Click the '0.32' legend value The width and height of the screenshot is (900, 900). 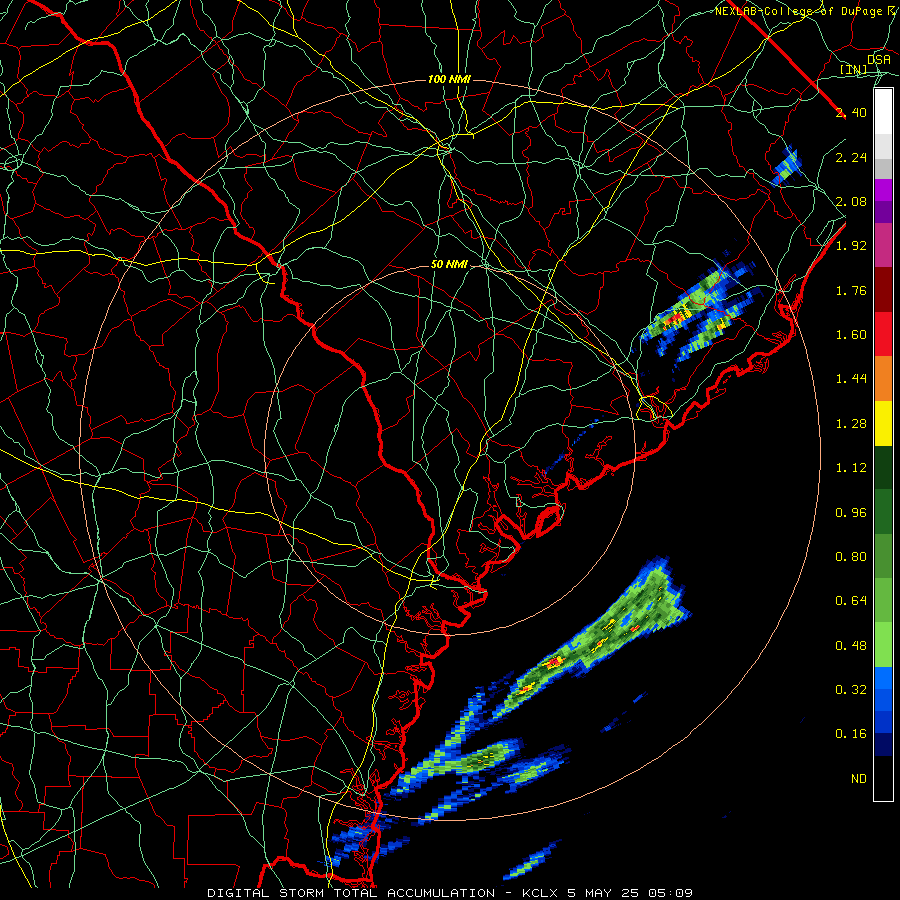click(x=851, y=690)
